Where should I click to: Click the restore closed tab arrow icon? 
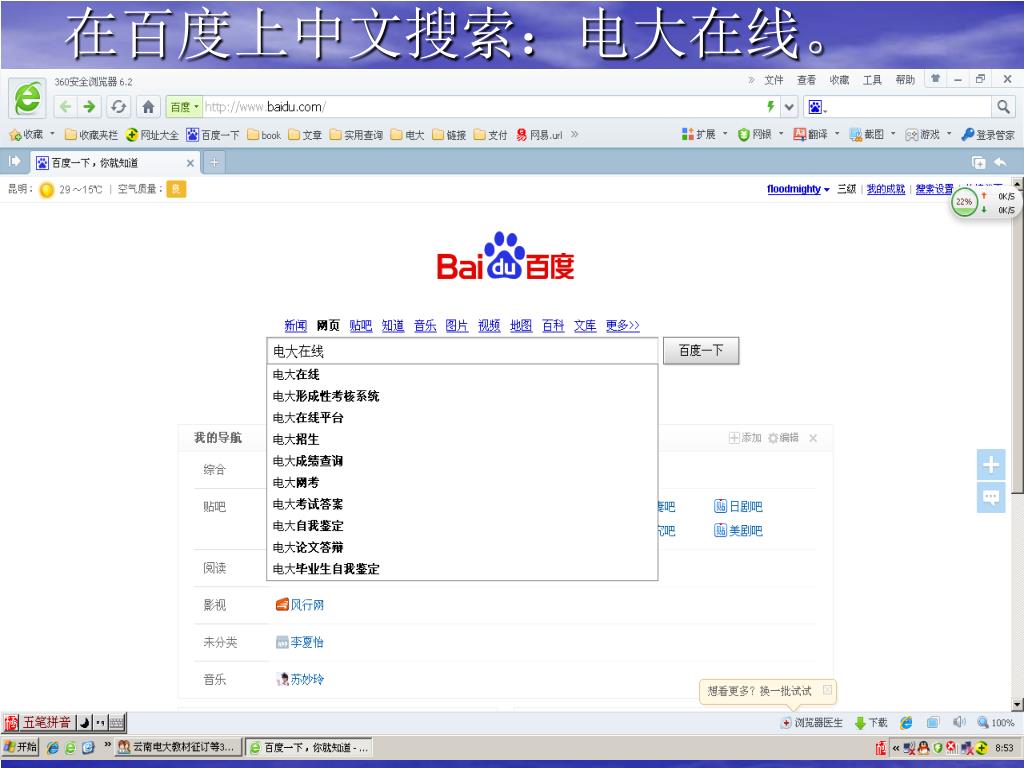coord(999,162)
